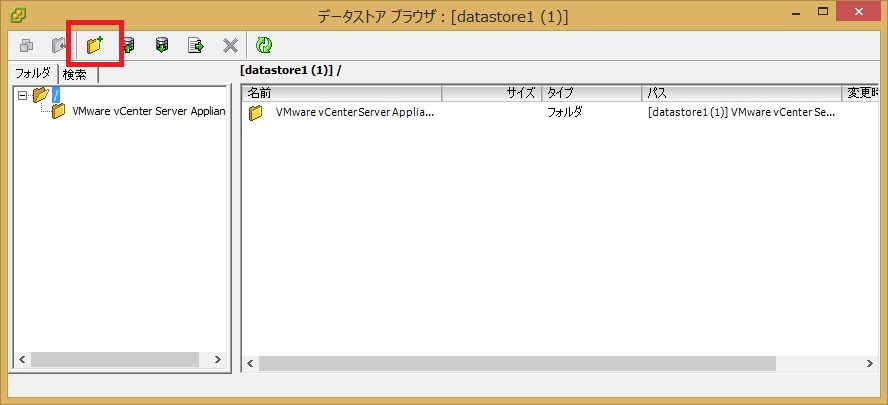Click the VMware vCenter folder icon in tree
The width and height of the screenshot is (888, 405).
coord(58,111)
